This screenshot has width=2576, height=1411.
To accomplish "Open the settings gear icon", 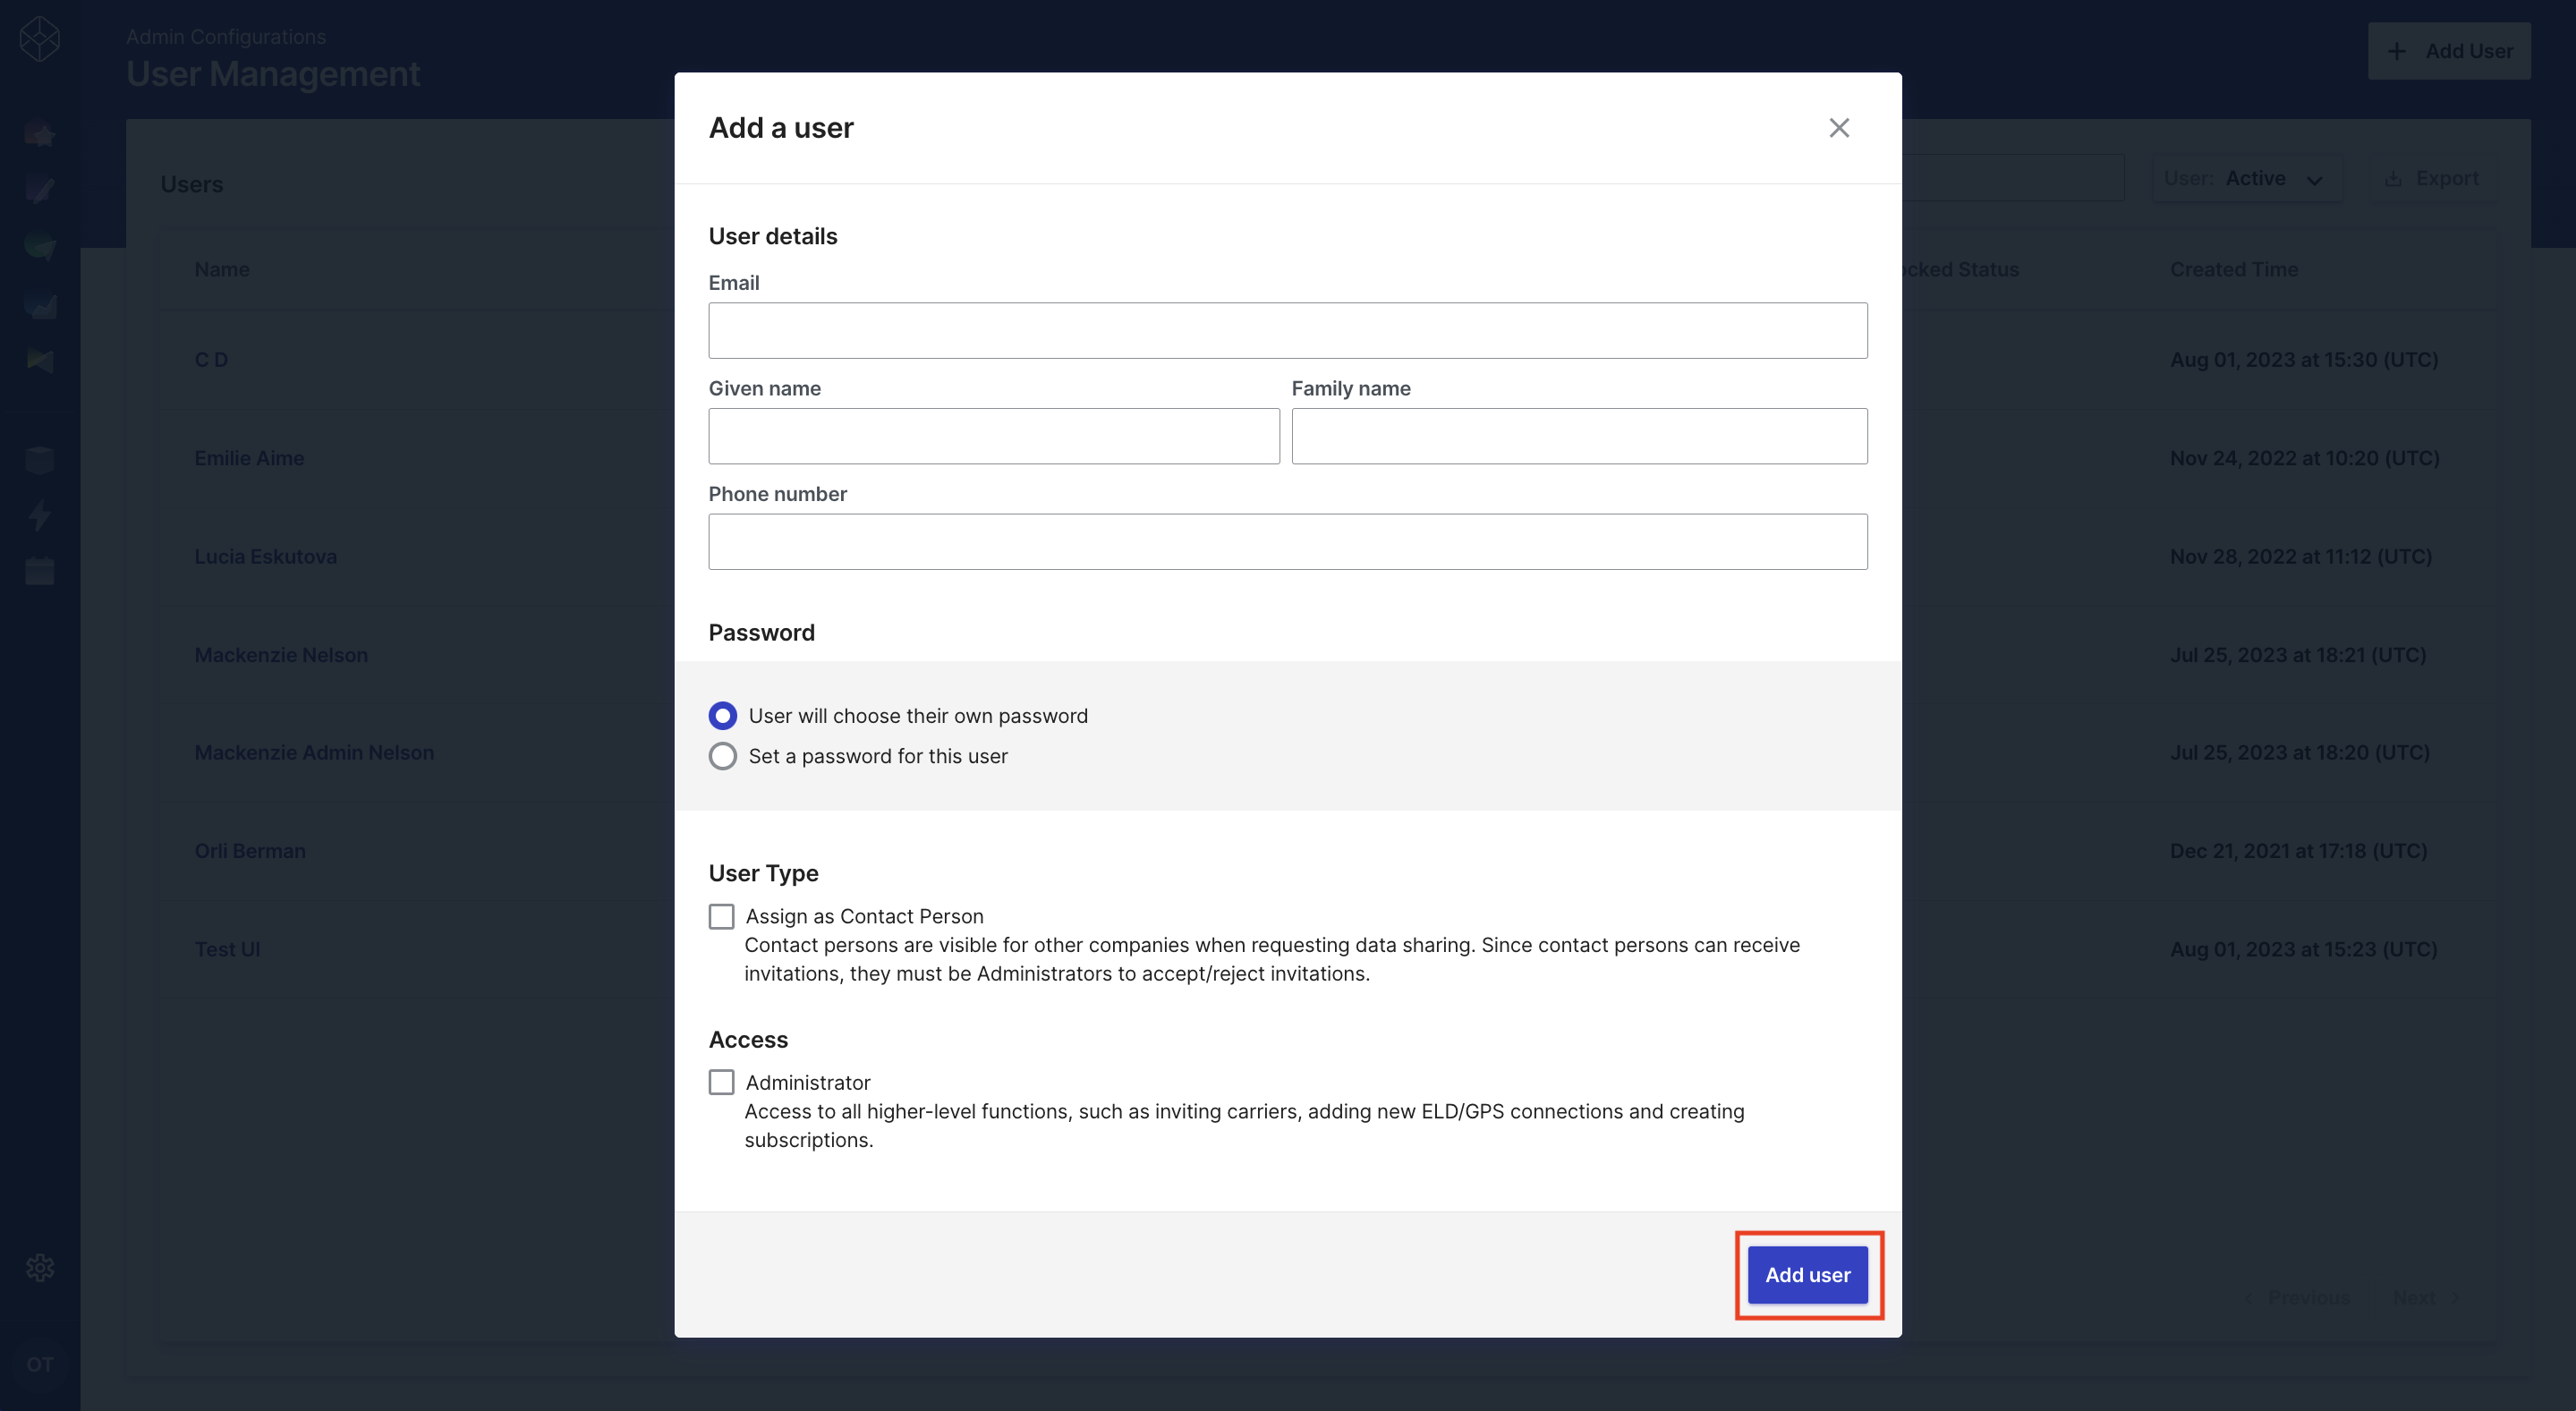I will pos(40,1268).
